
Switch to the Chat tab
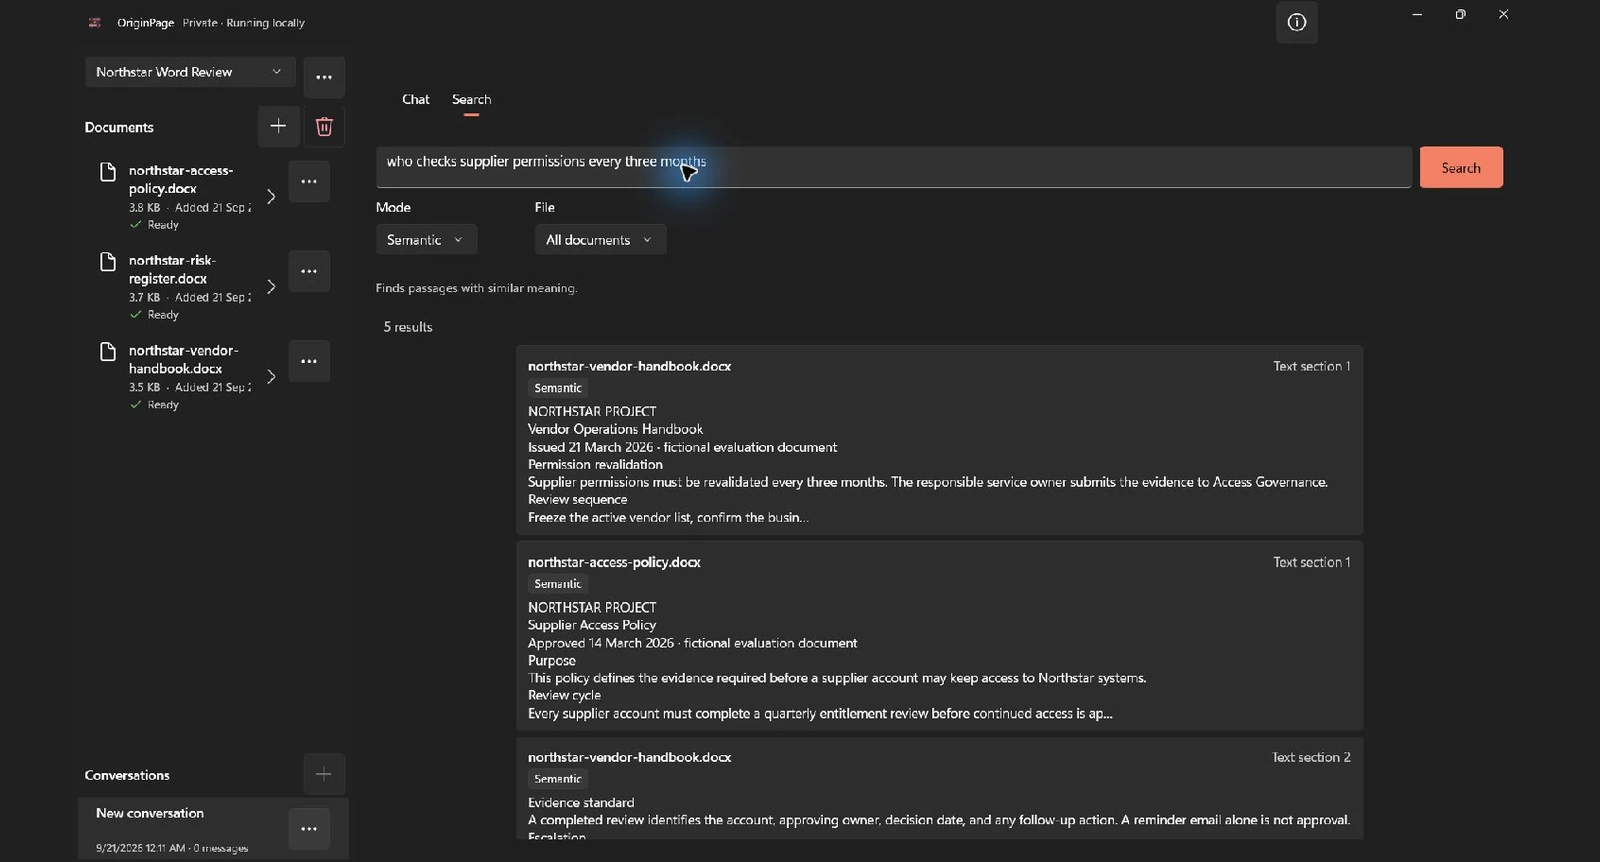click(415, 99)
